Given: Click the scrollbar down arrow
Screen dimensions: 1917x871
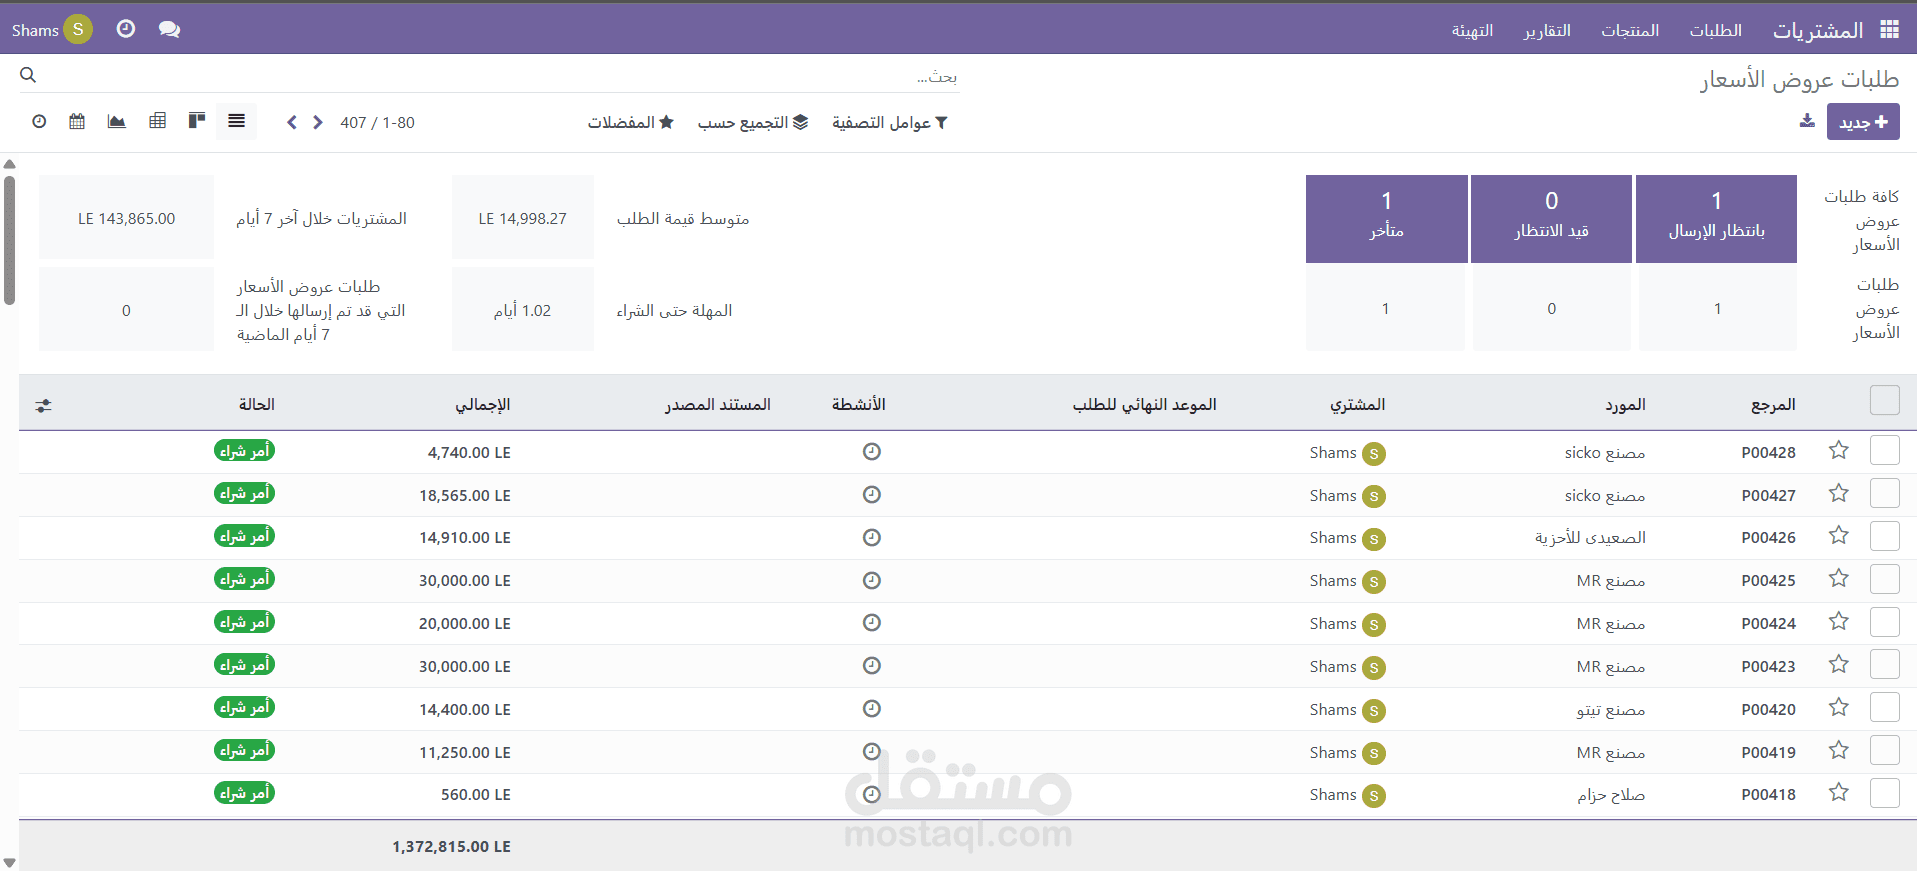Looking at the screenshot, I should click(x=9, y=862).
